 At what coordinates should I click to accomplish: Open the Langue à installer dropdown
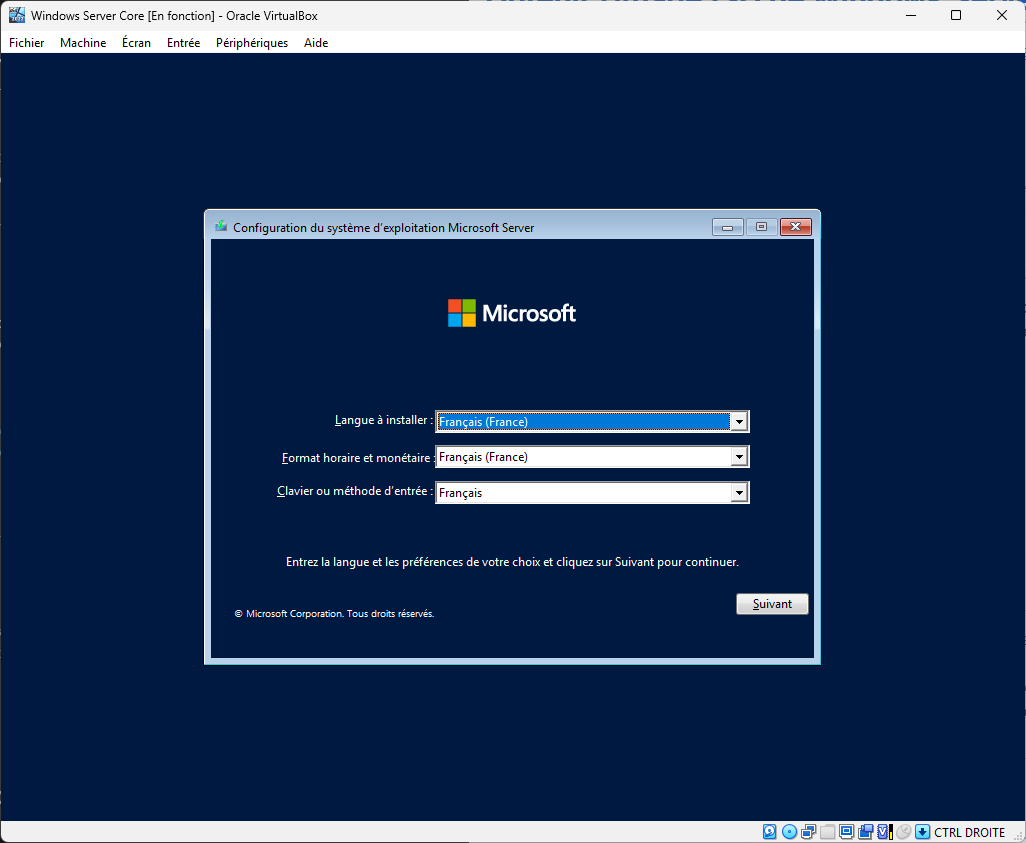(x=739, y=421)
